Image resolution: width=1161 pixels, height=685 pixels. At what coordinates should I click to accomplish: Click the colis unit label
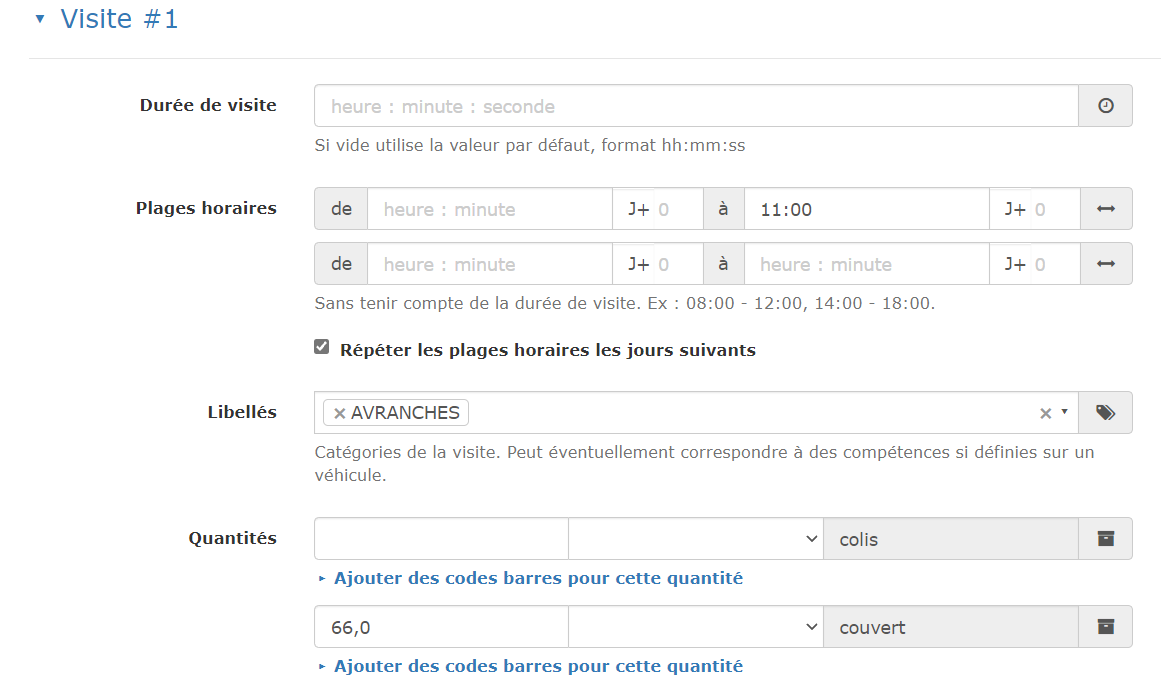pos(858,540)
